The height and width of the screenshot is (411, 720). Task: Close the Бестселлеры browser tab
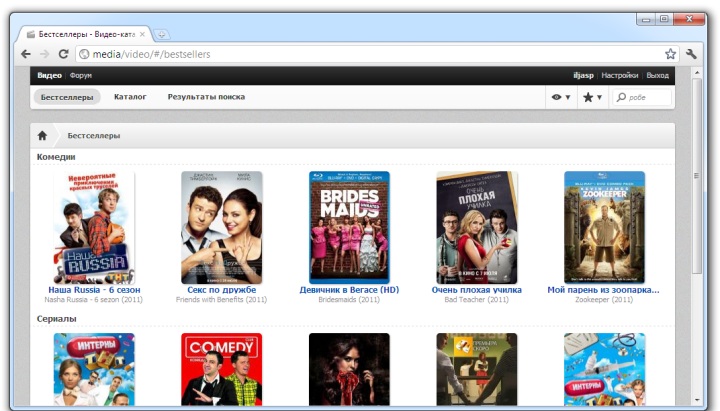click(142, 34)
